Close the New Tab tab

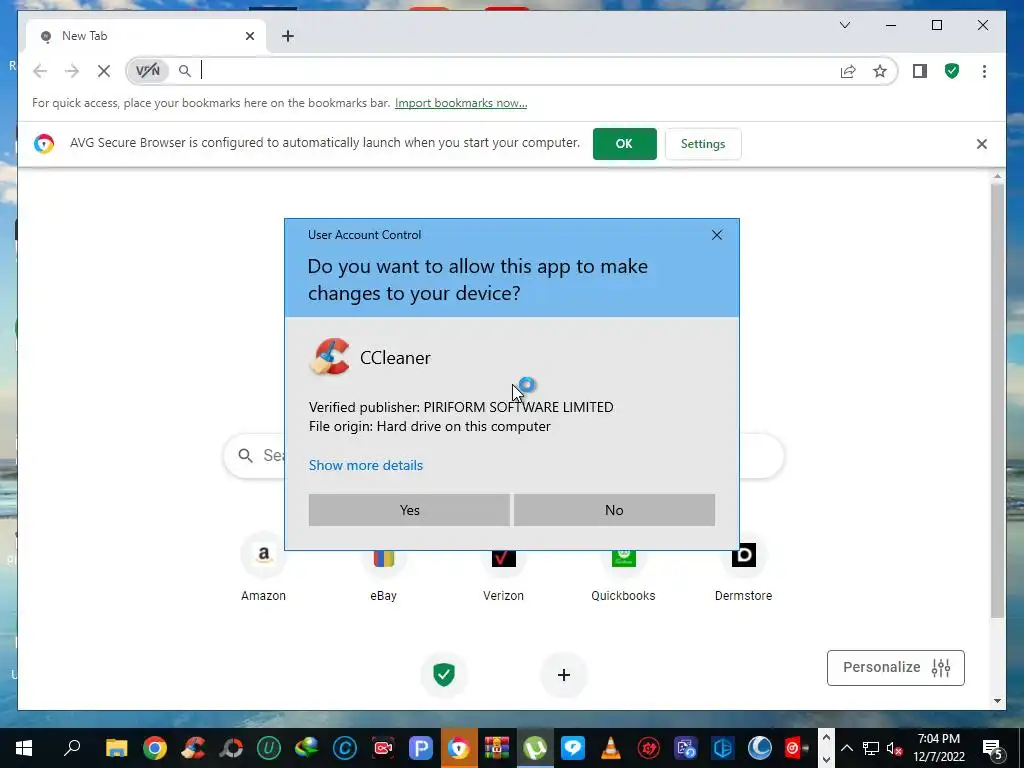point(249,36)
